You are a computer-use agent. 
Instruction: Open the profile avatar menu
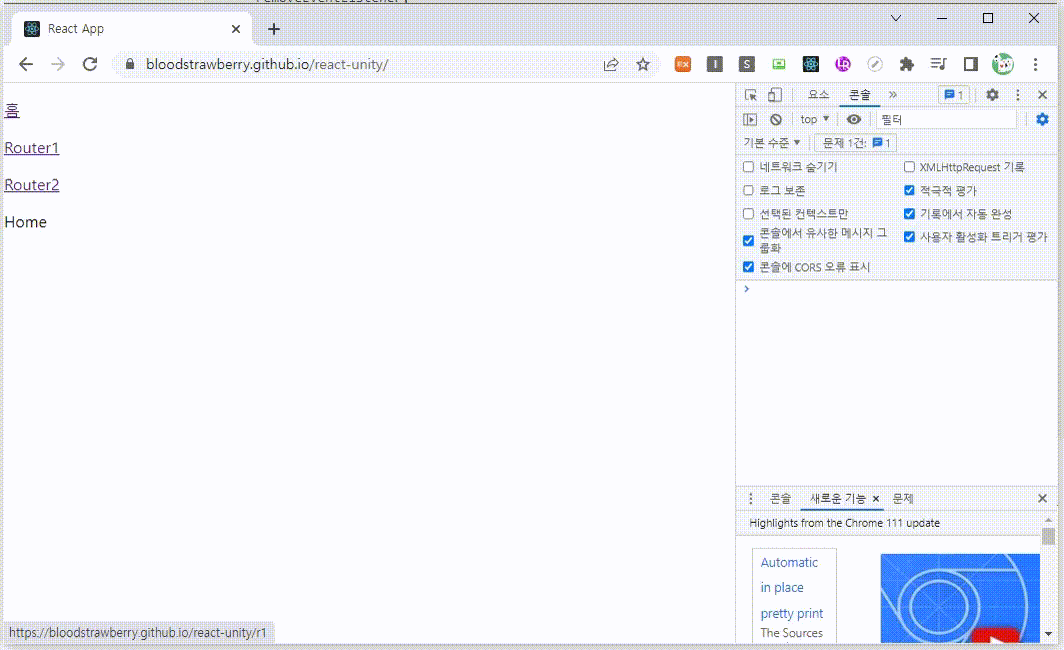1002,64
